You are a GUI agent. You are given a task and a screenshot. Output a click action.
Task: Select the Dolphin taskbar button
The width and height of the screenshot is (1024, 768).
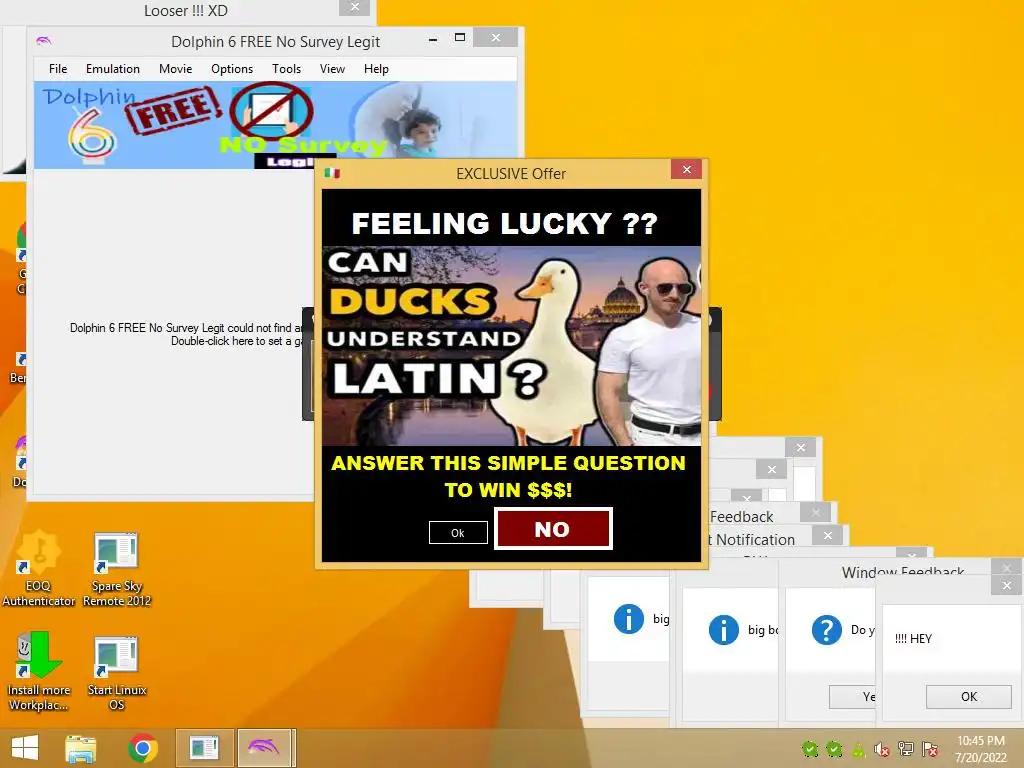coord(266,748)
